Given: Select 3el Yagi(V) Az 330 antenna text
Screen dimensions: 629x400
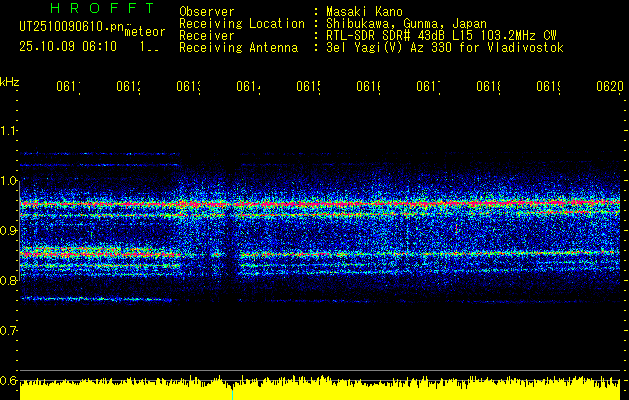Looking at the screenshot, I should click(445, 48).
